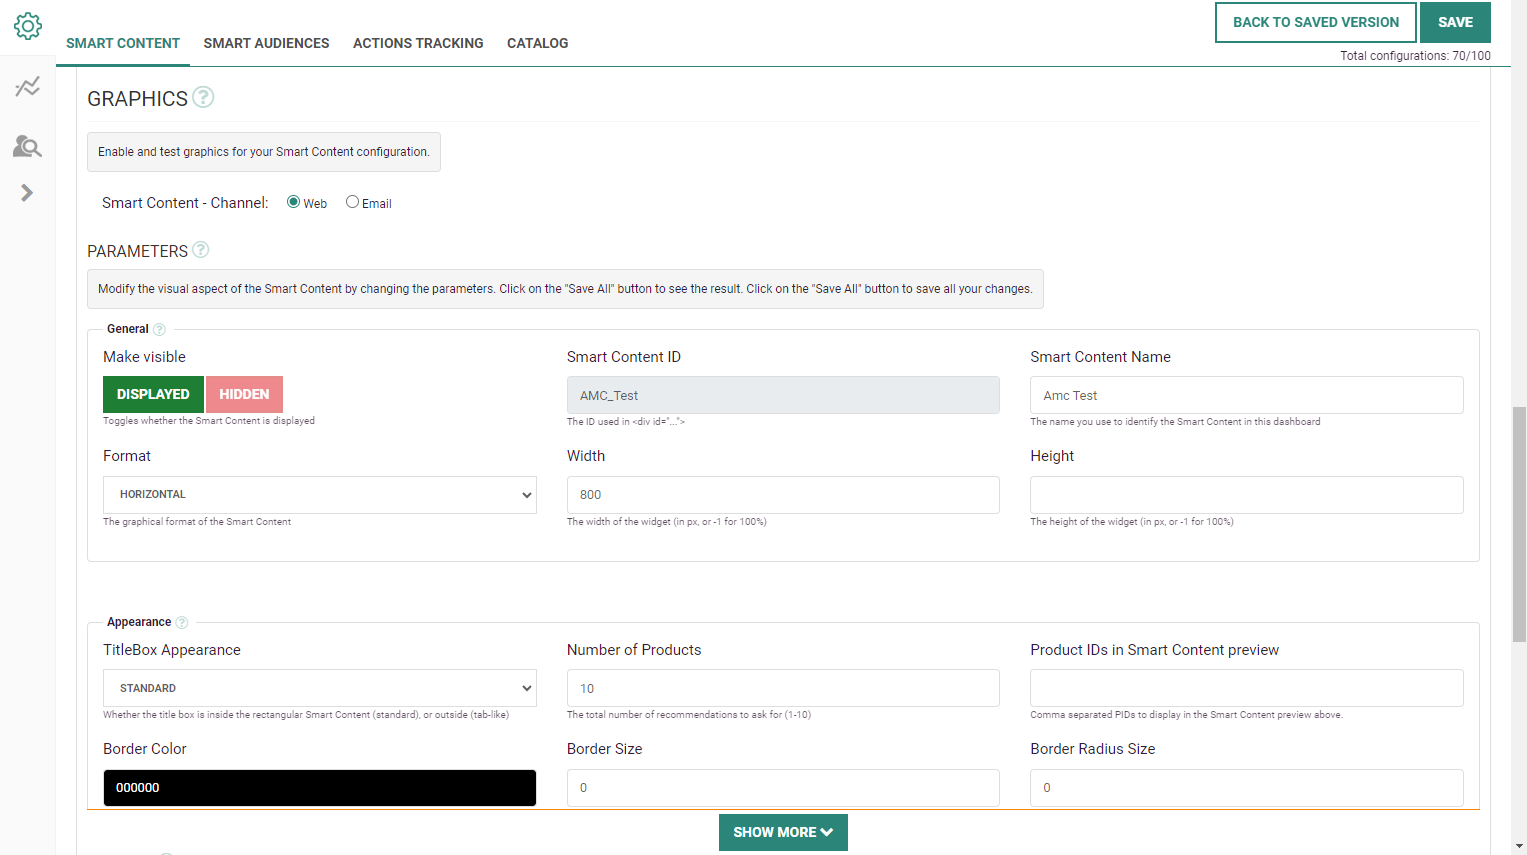The height and width of the screenshot is (855, 1527).
Task: Open the TitleBox Appearance dropdown
Action: 320,689
